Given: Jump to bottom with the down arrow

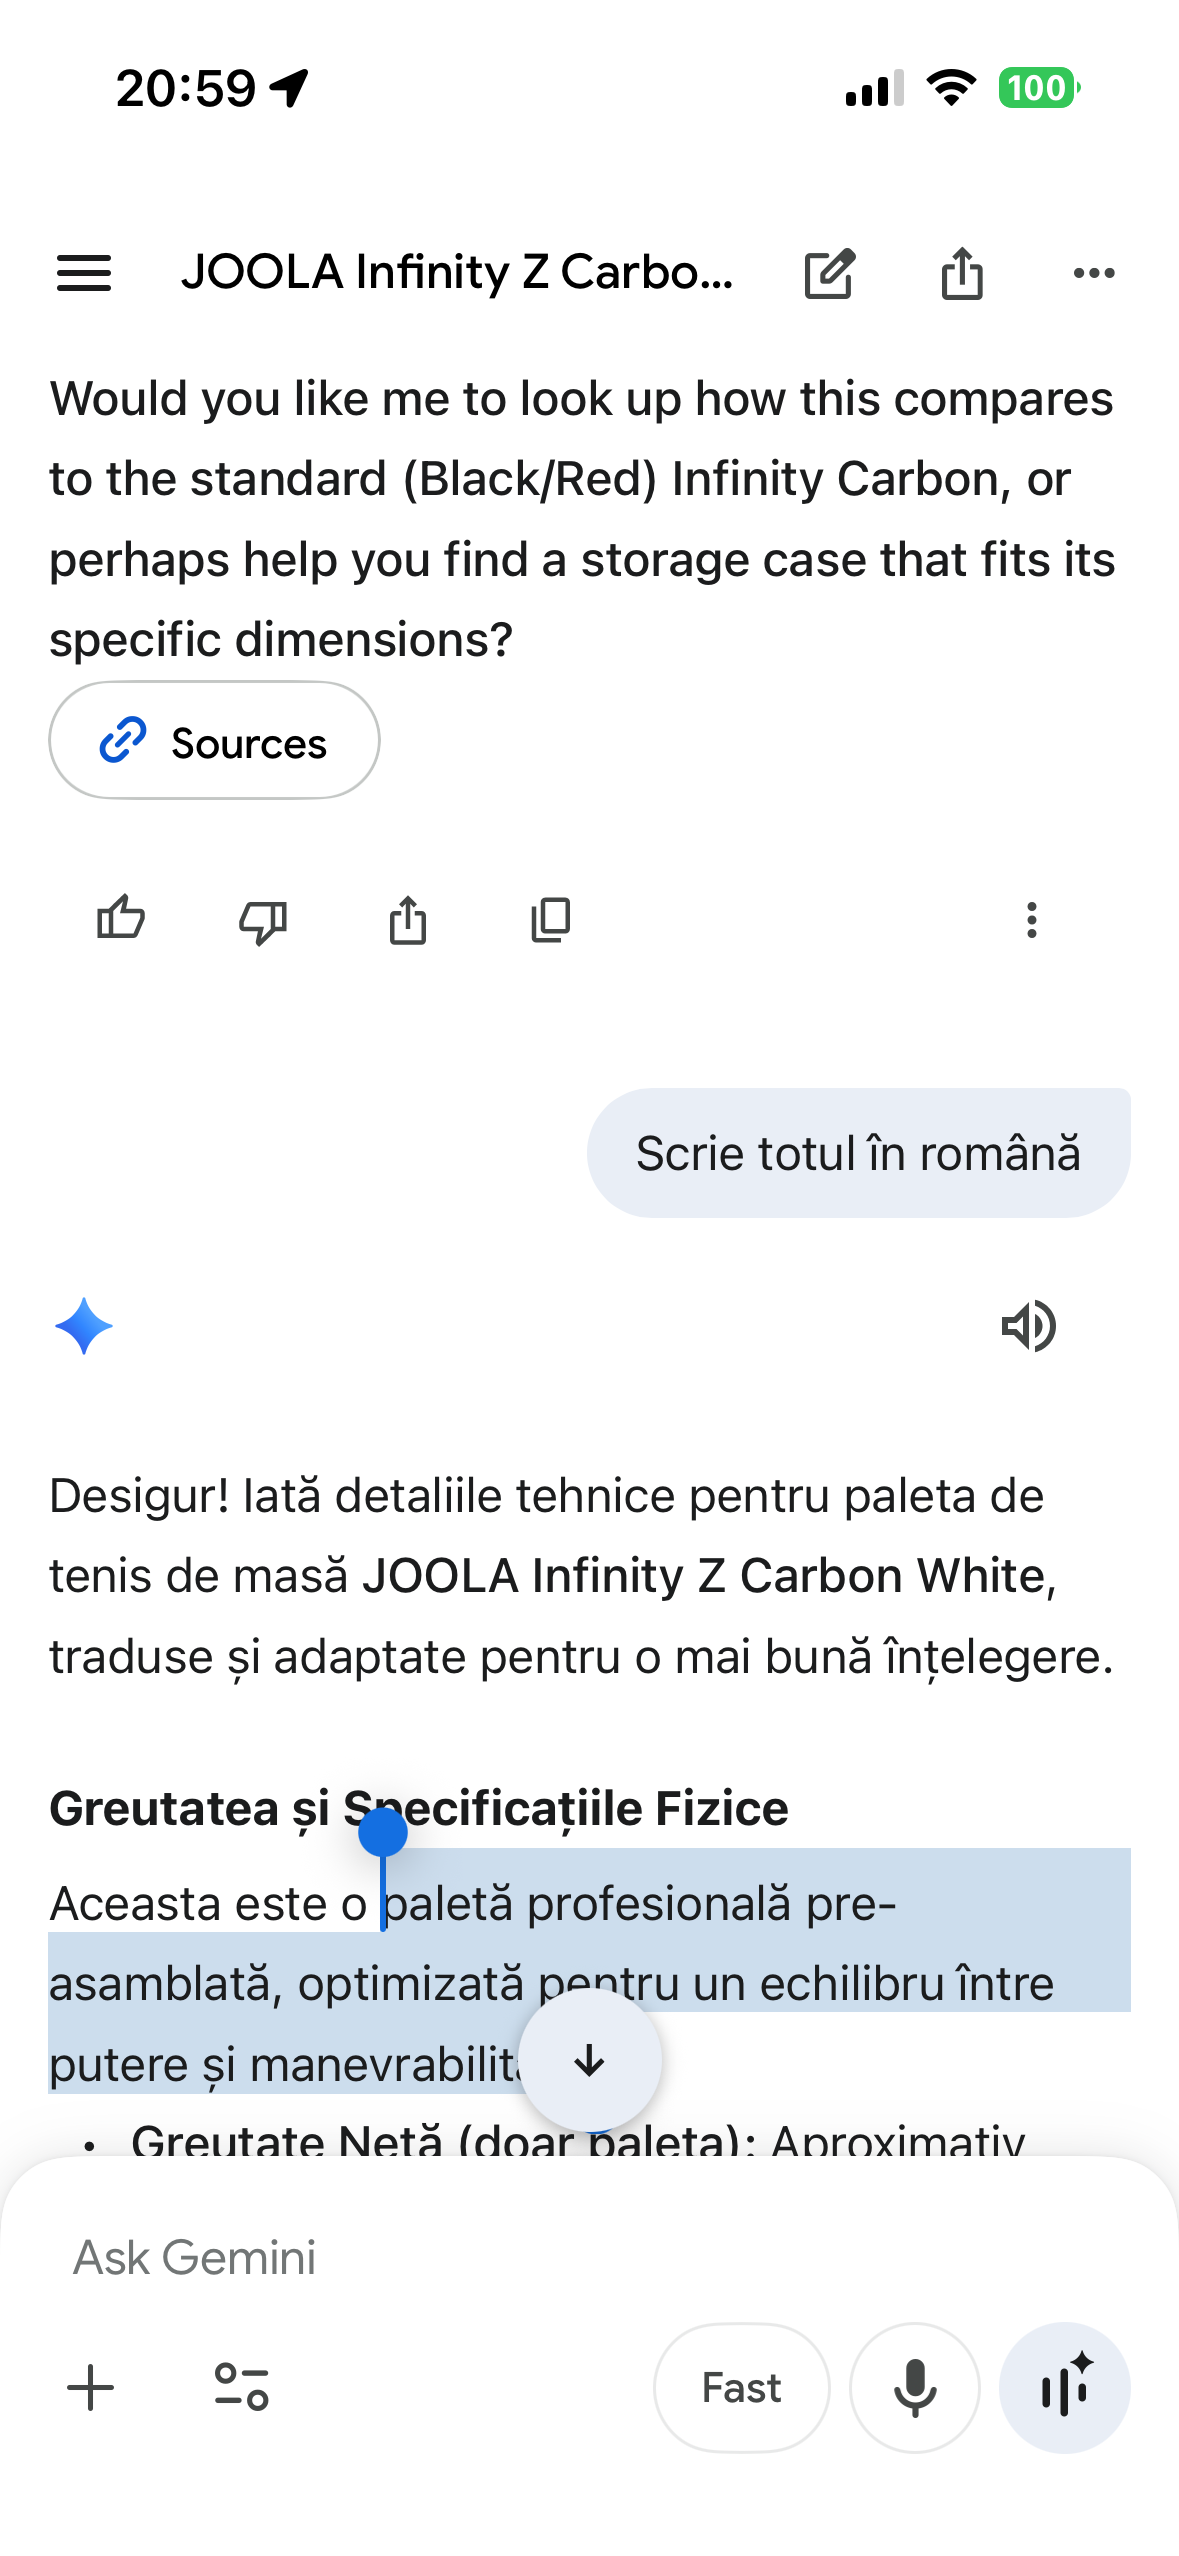Looking at the screenshot, I should point(590,2060).
